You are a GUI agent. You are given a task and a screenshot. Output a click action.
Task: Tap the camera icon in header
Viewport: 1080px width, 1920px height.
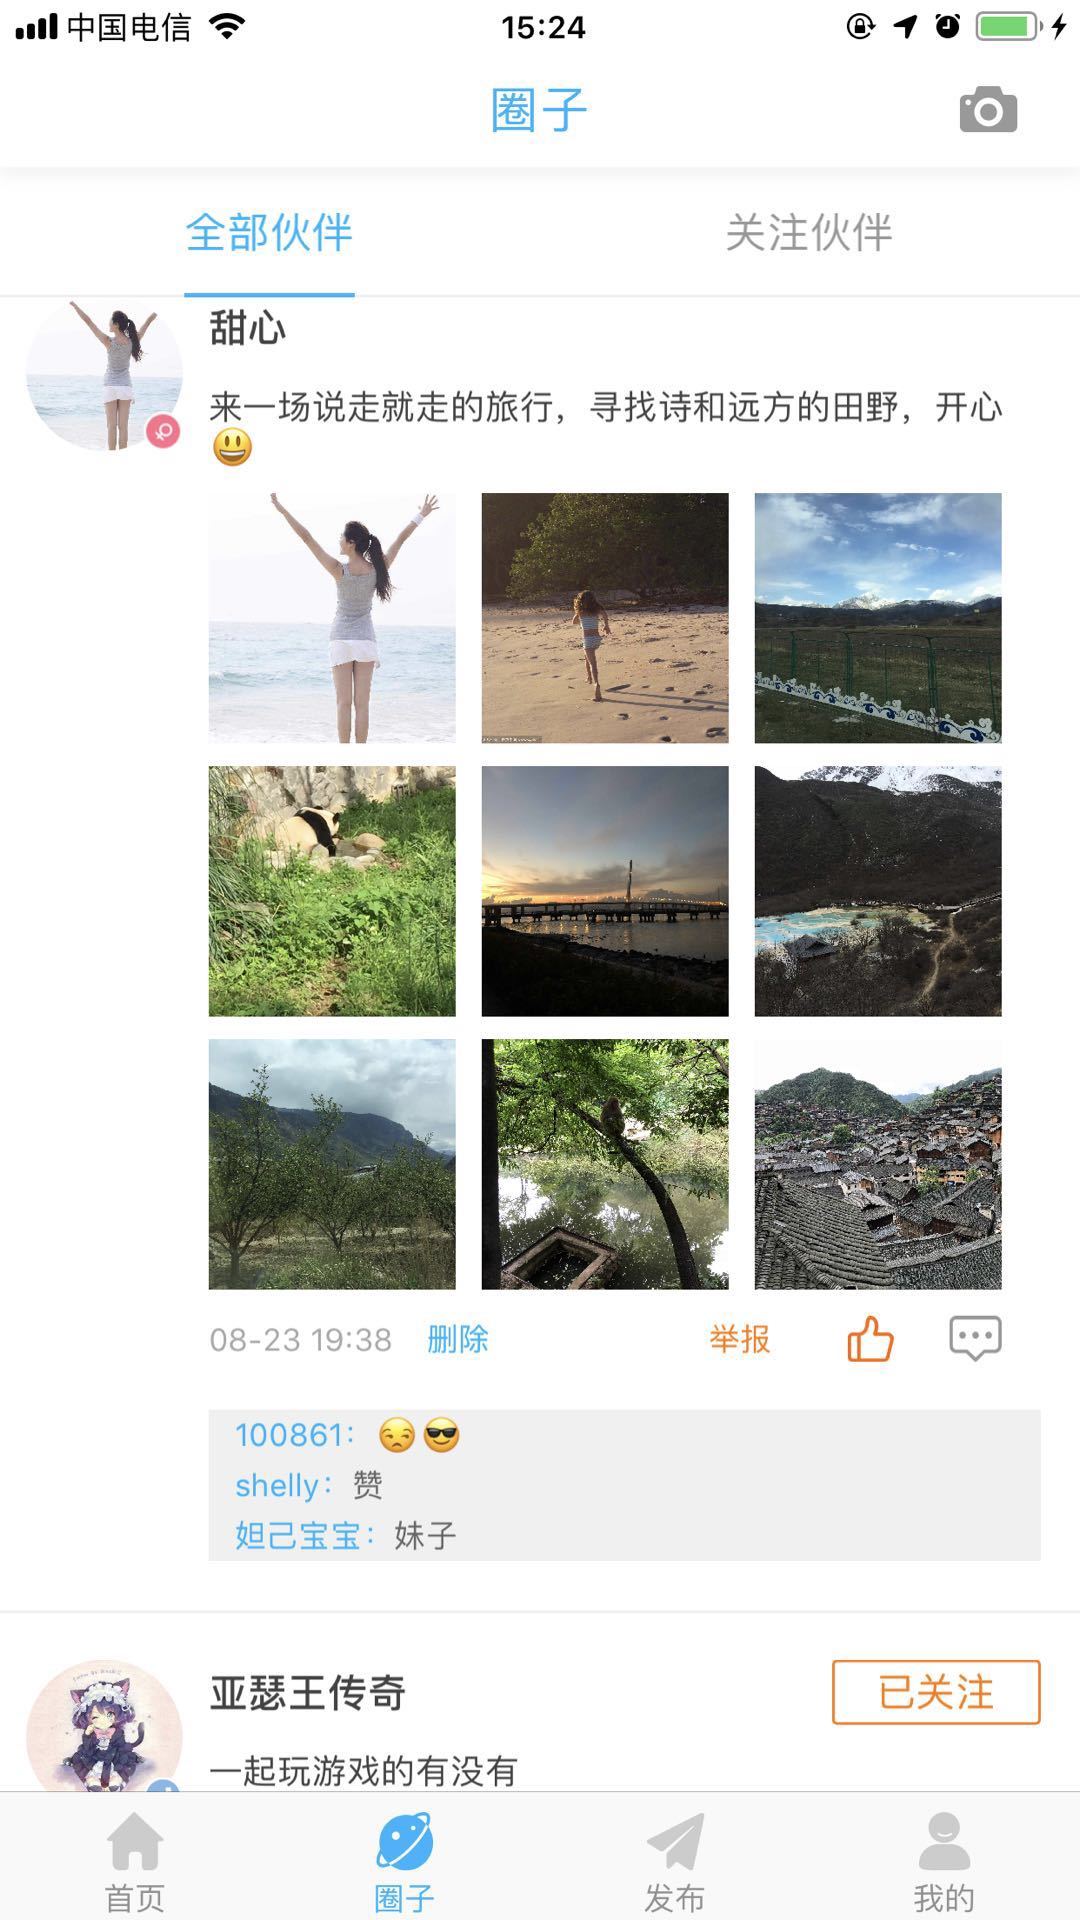(x=988, y=110)
